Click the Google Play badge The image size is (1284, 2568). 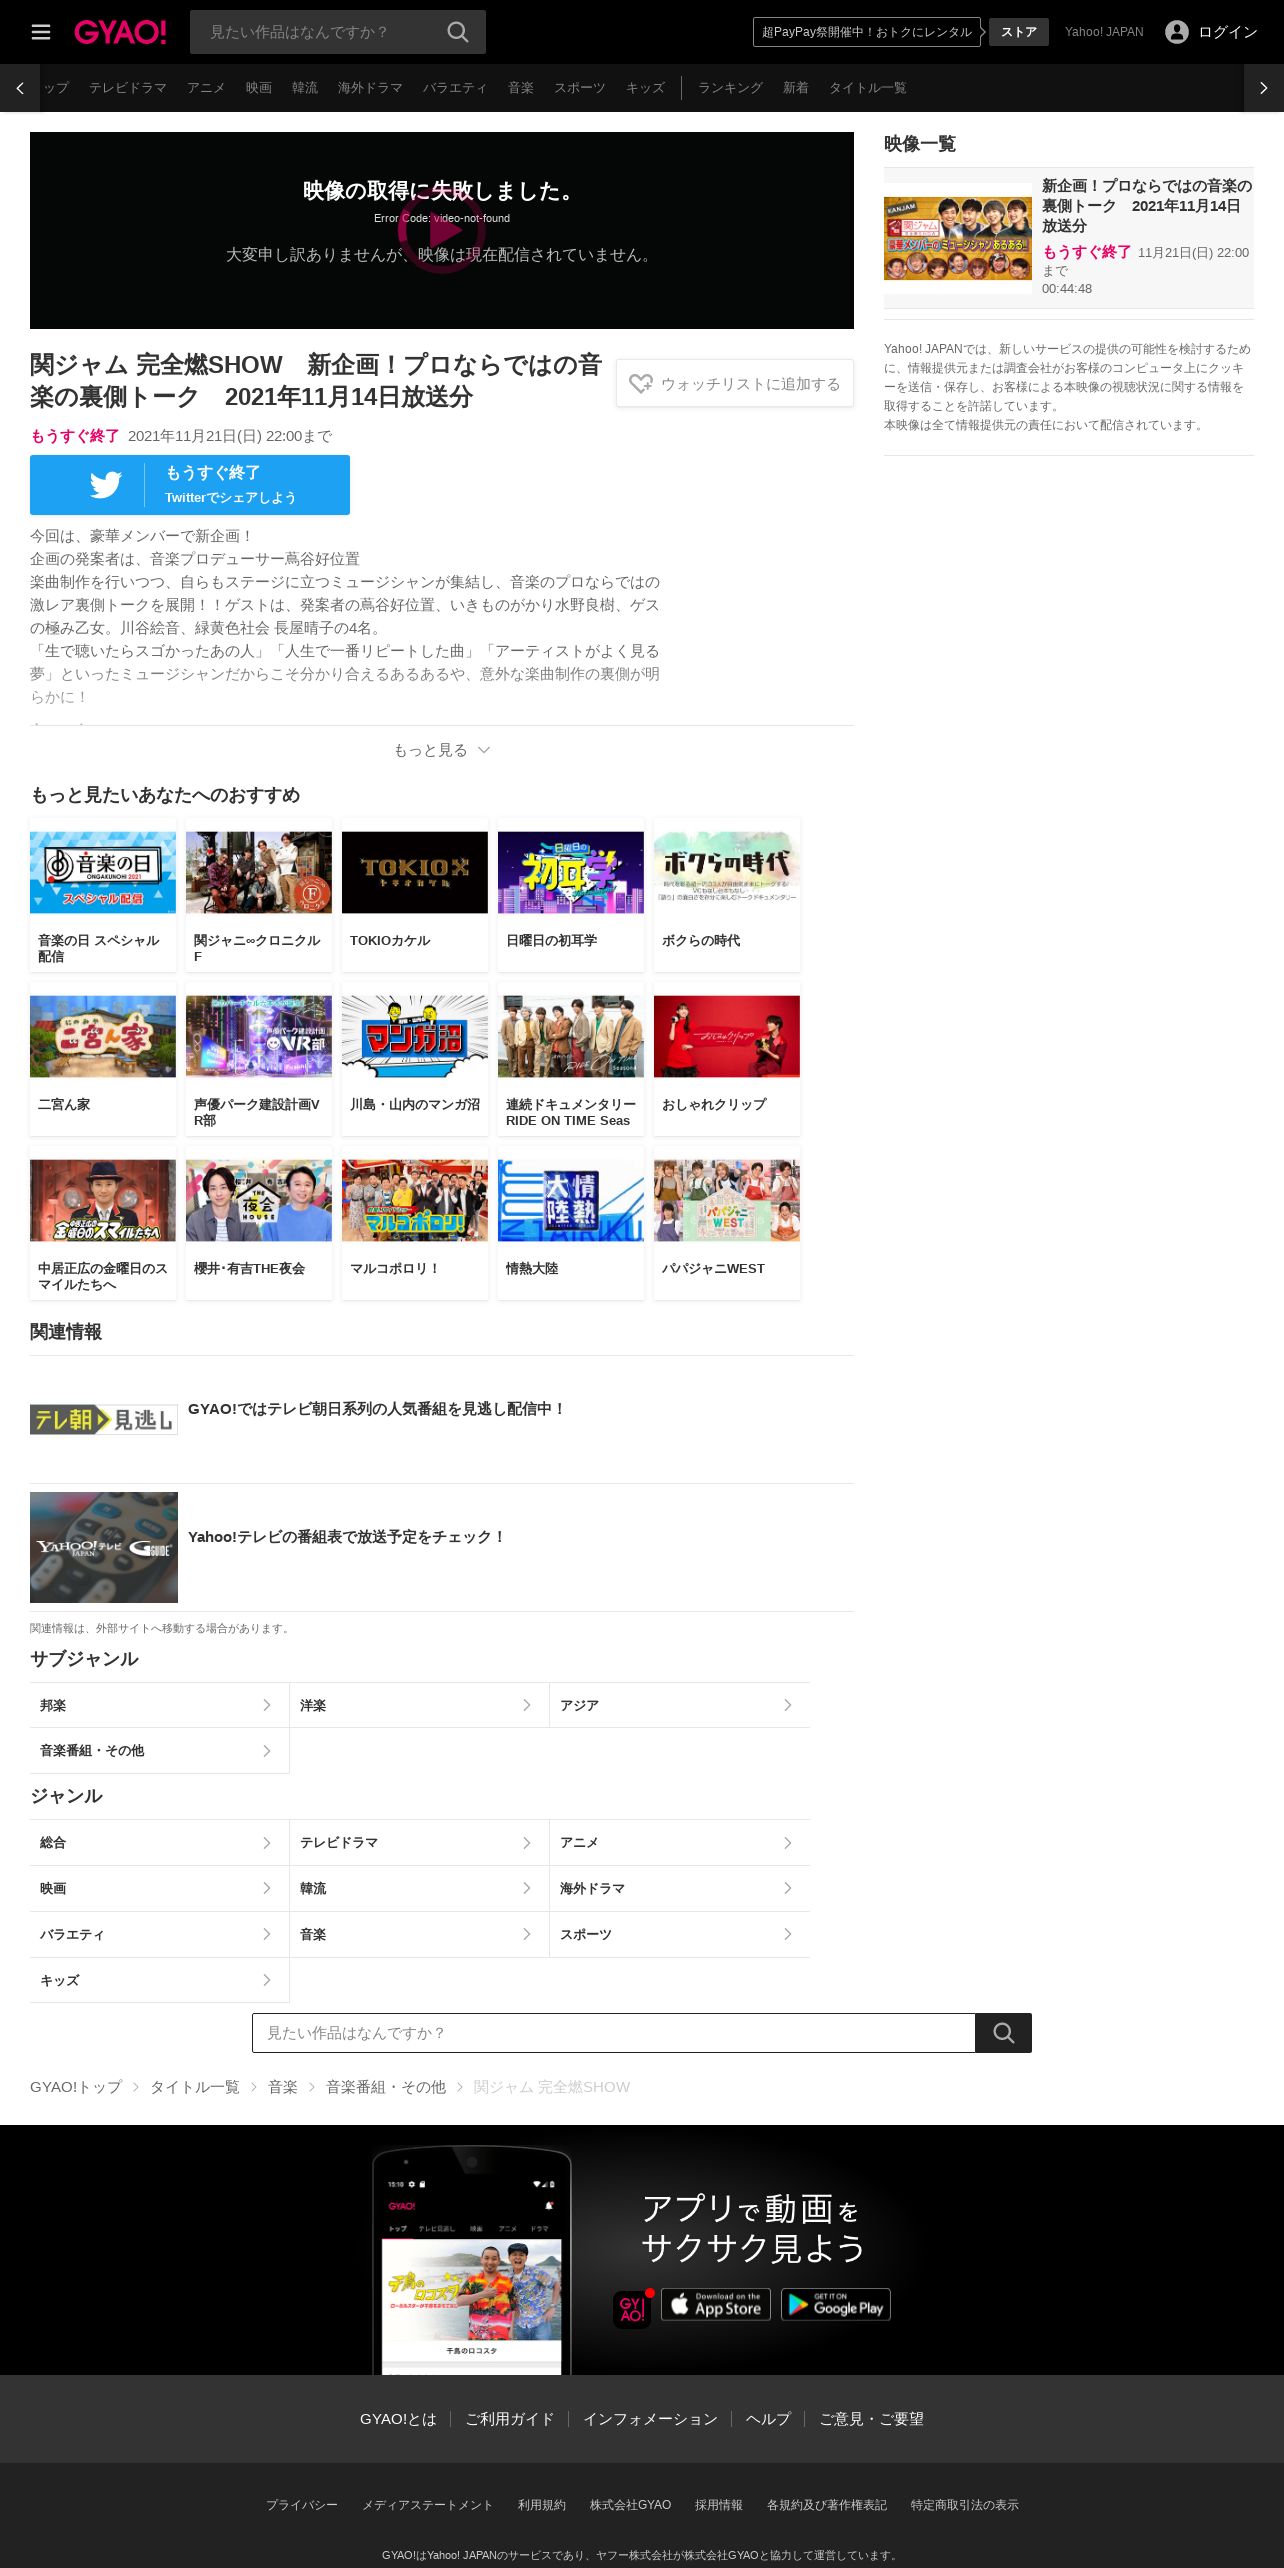(x=836, y=2304)
